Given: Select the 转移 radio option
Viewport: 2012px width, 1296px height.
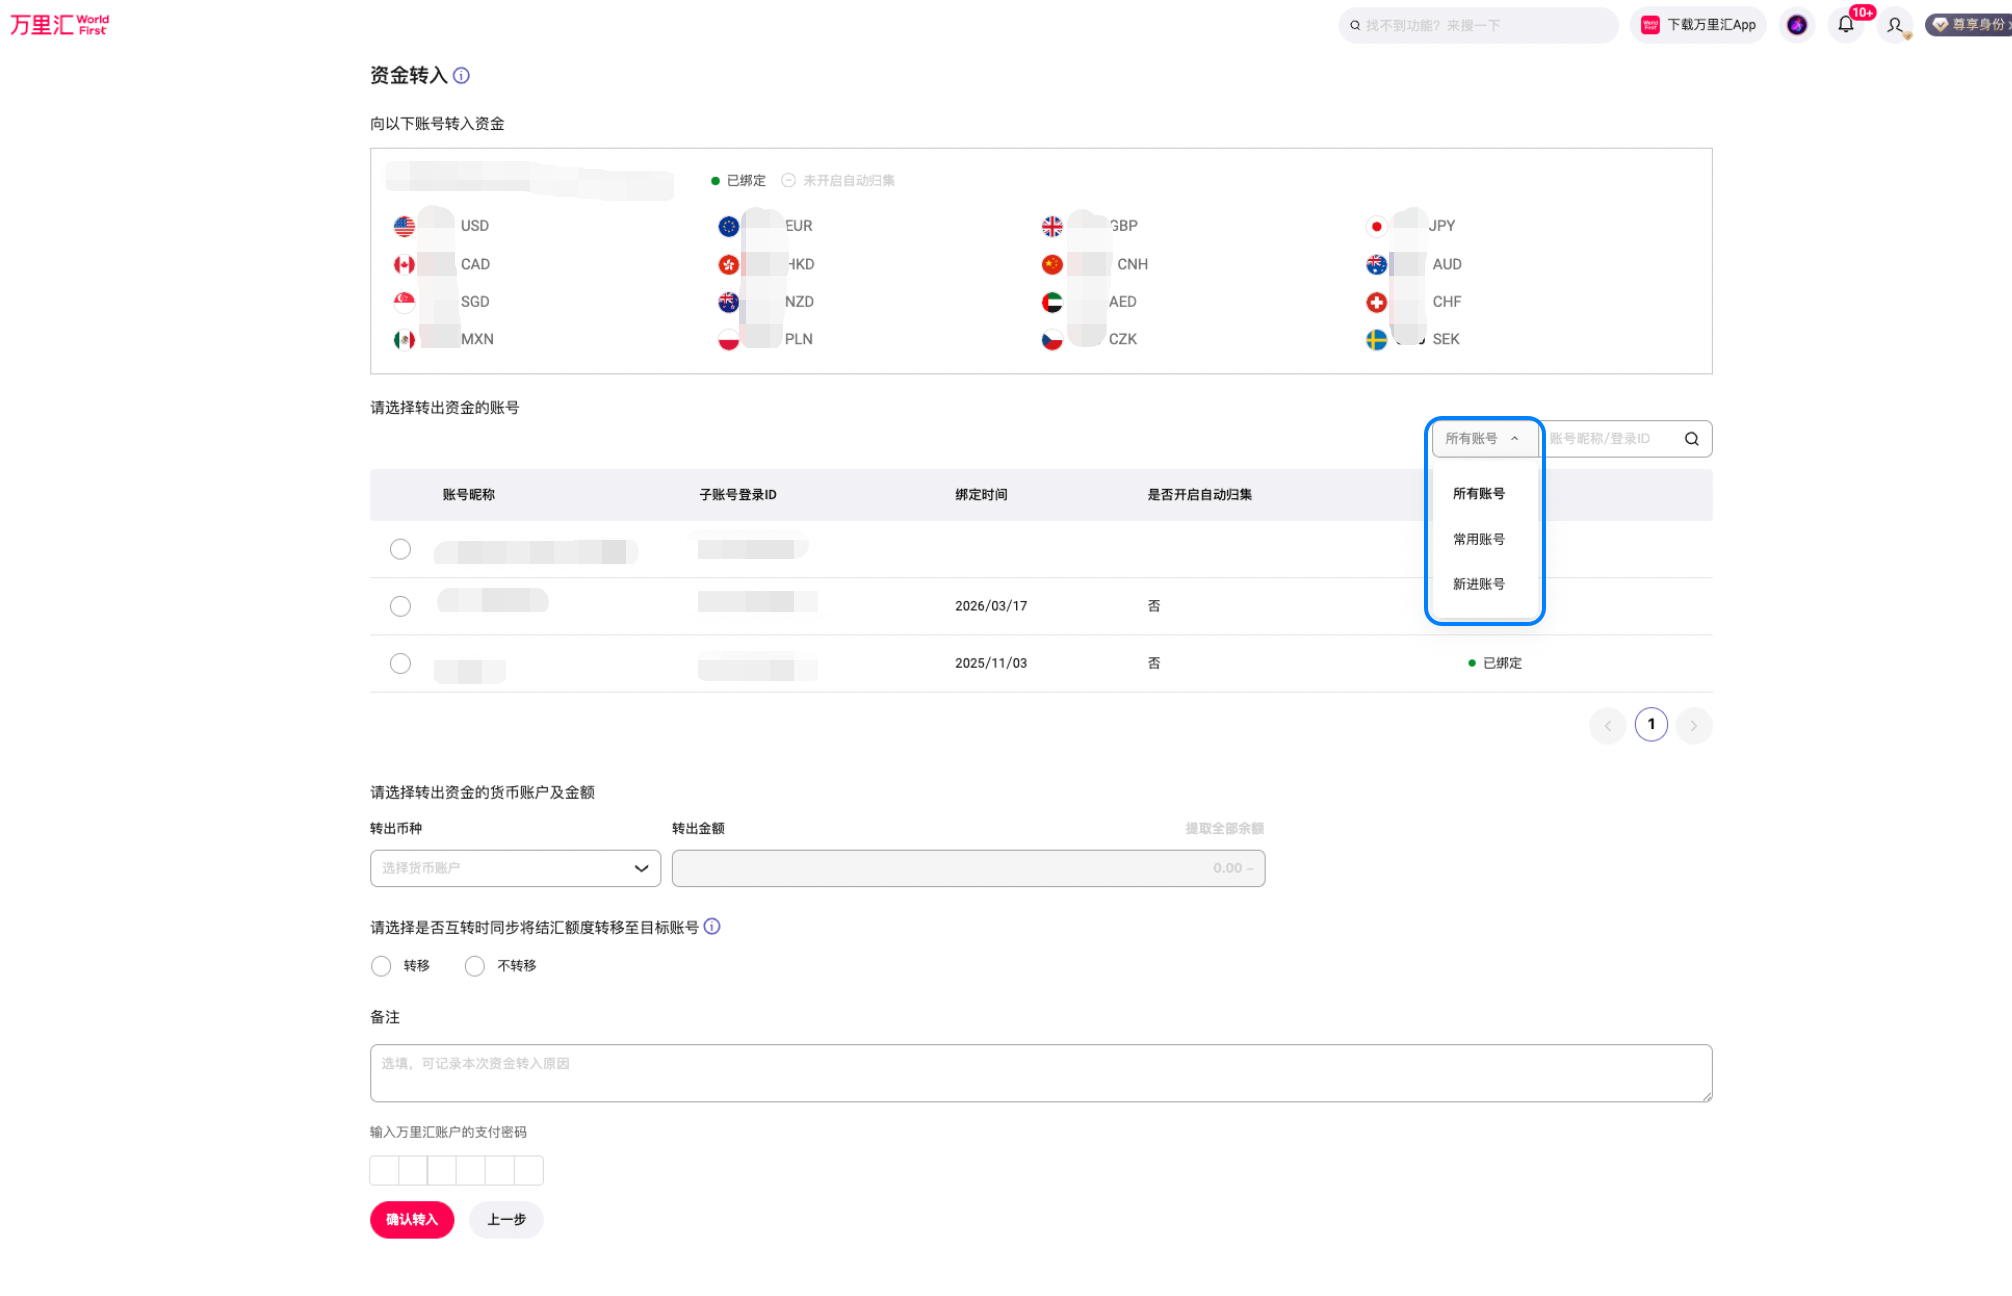Looking at the screenshot, I should coord(381,966).
